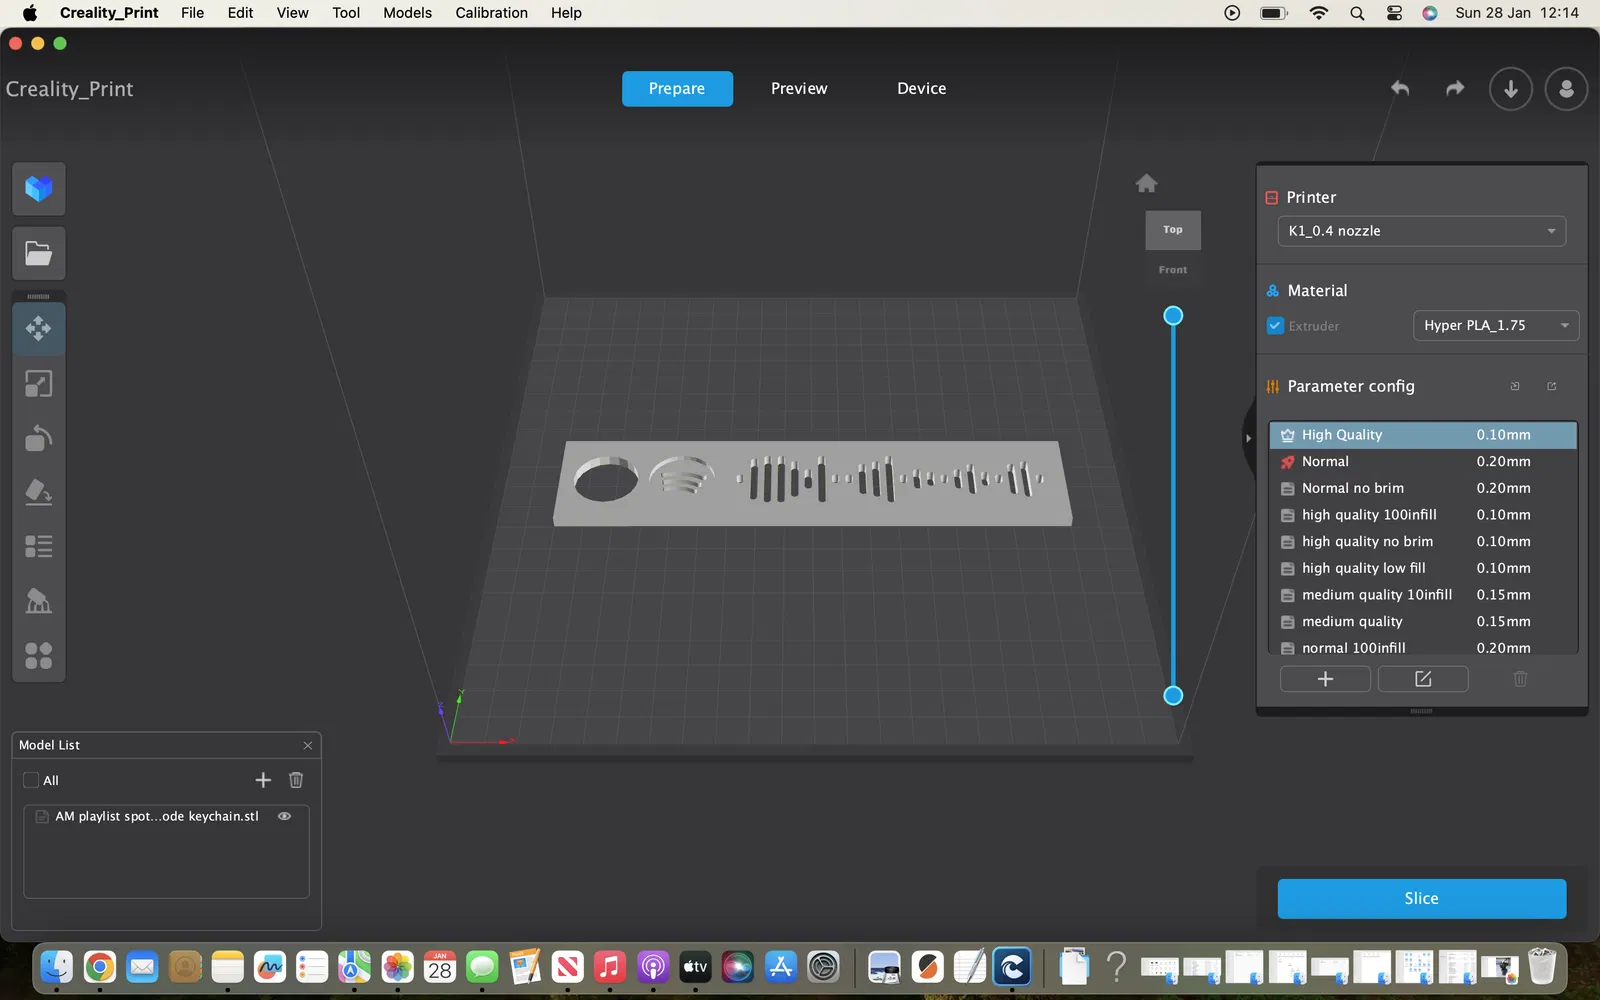Select the Move tool in left toolbar
Image resolution: width=1600 pixels, height=1000 pixels.
point(39,329)
